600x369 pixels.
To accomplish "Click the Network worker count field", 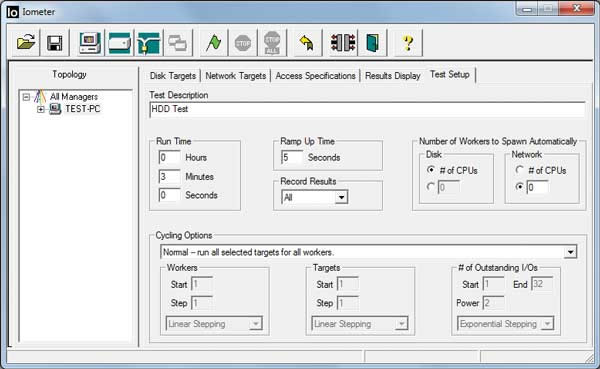I will (537, 187).
